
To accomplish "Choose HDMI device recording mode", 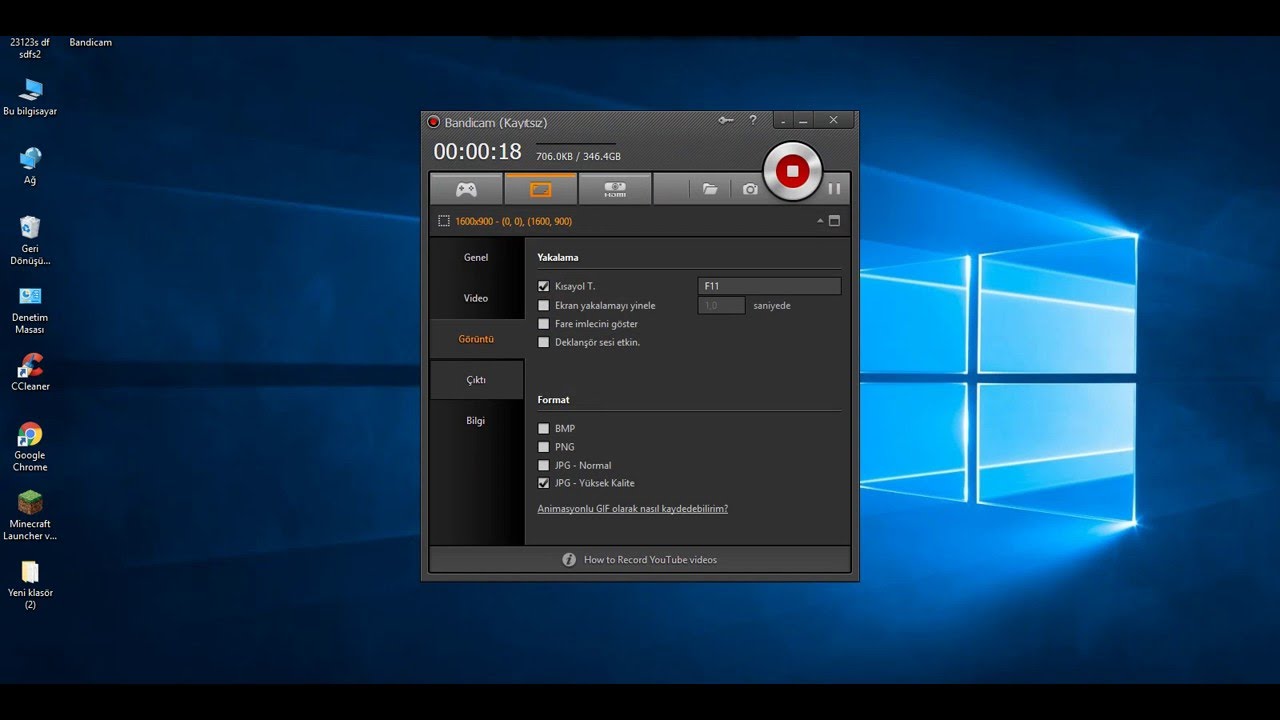I will point(615,189).
